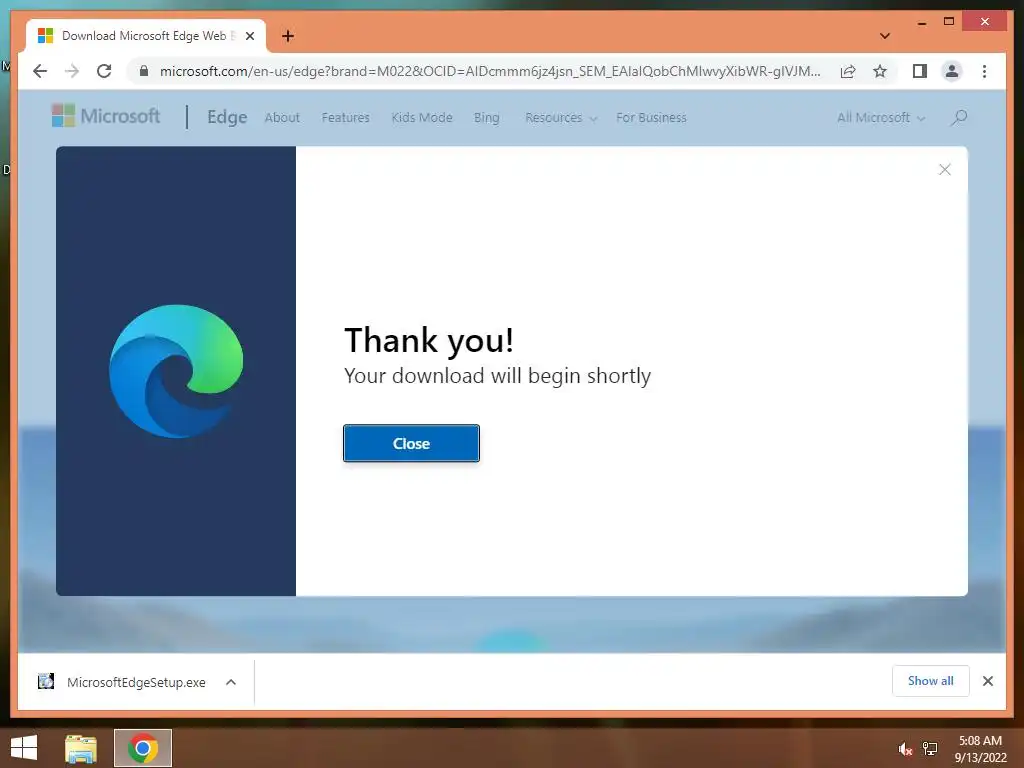Open the For Business menu item
Image resolution: width=1024 pixels, height=768 pixels.
651,118
